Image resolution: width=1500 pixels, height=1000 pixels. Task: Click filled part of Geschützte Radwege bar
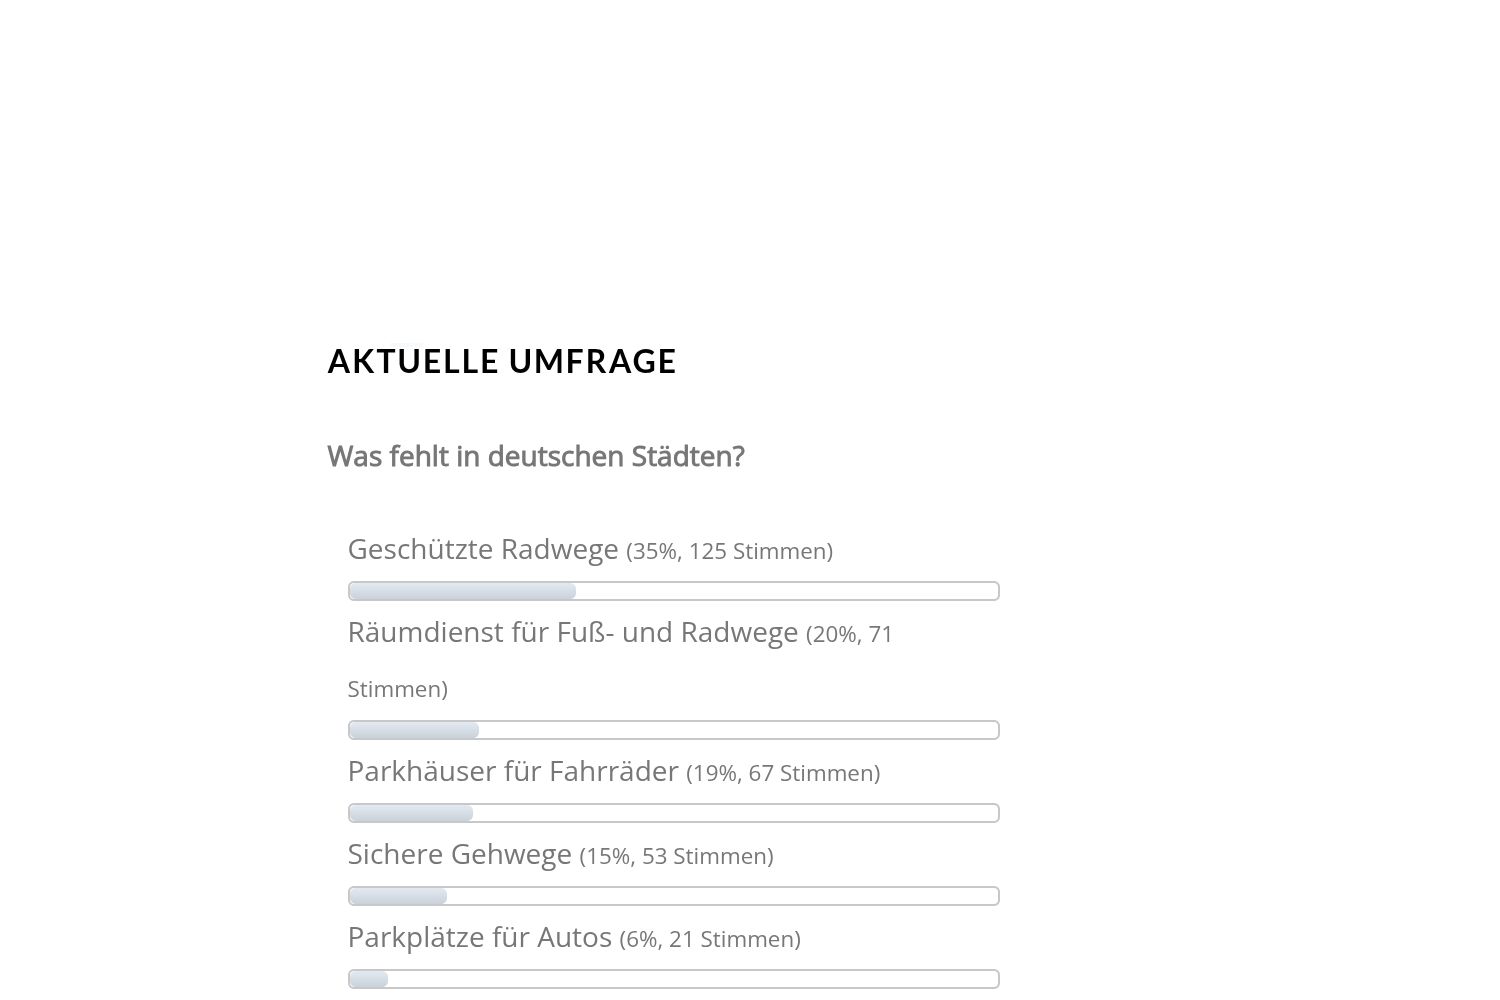462,591
